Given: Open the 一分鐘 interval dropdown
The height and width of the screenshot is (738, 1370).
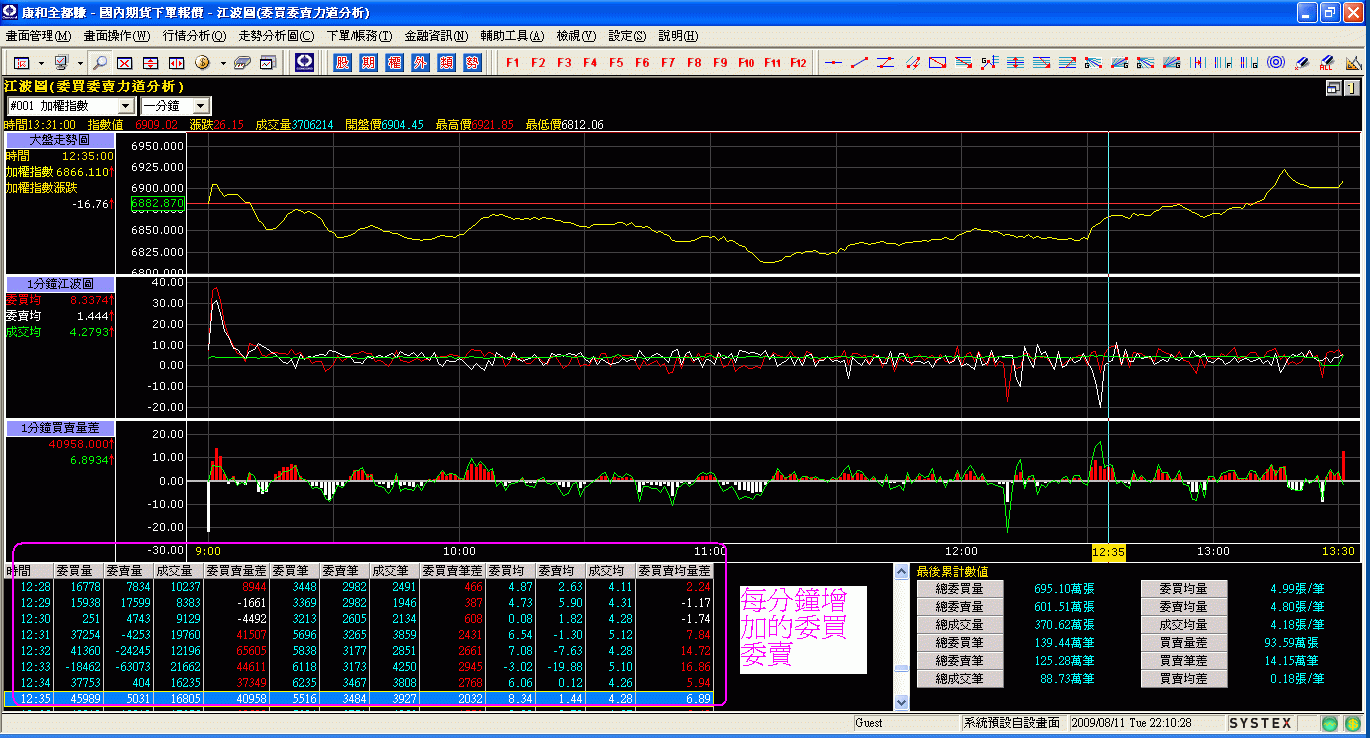Looking at the screenshot, I should point(201,106).
